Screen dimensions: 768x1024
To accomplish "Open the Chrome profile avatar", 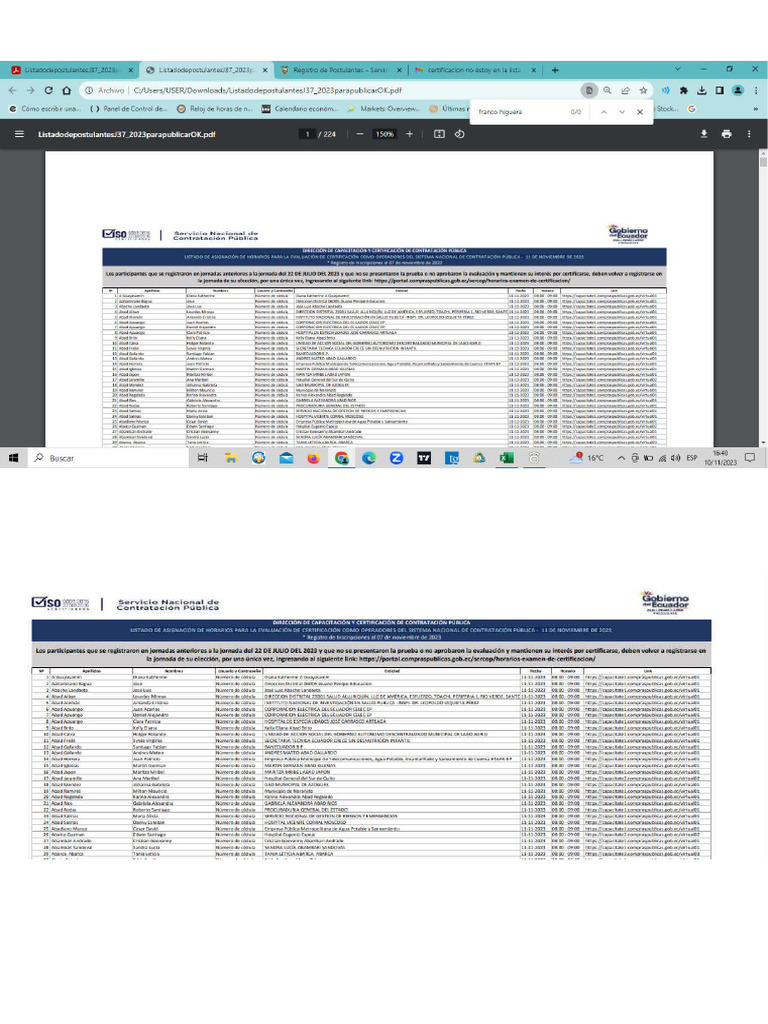I will coord(738,90).
